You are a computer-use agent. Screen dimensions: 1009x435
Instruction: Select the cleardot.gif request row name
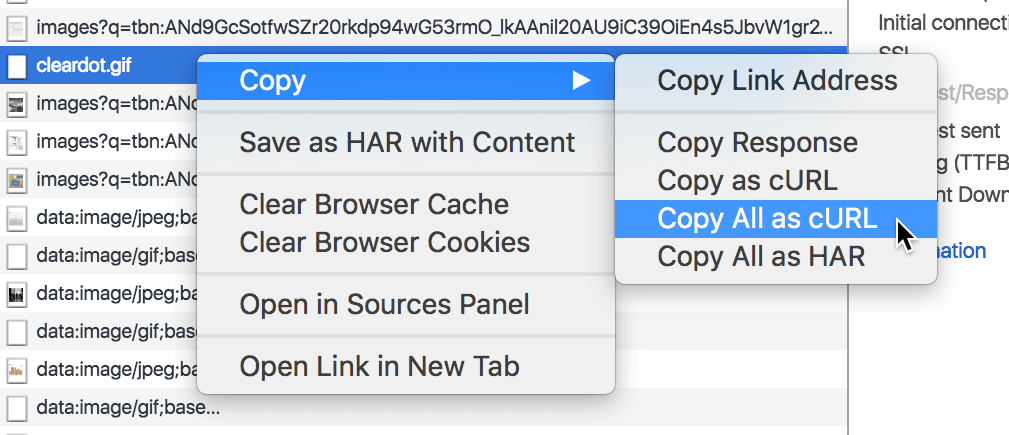click(84, 67)
